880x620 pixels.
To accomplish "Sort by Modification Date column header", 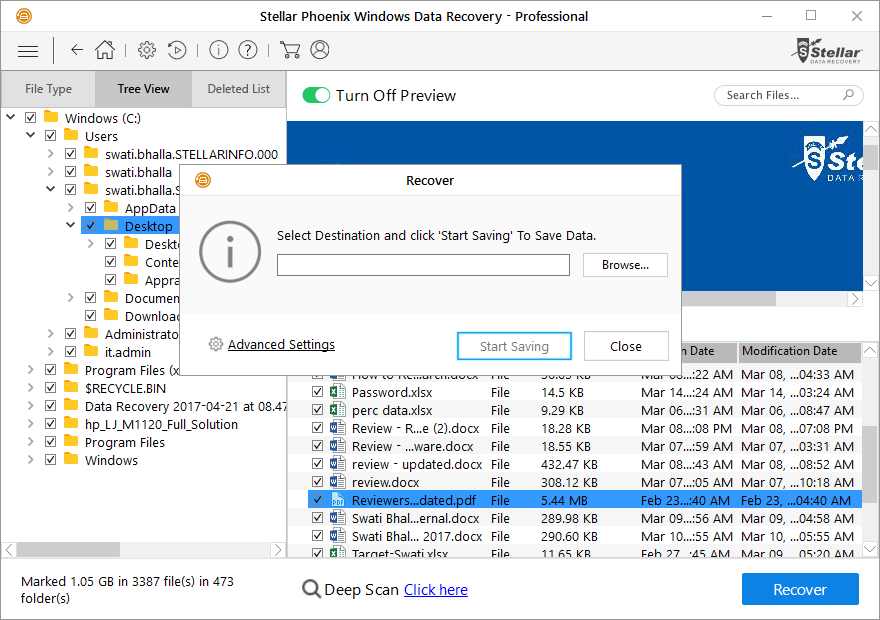I will [x=799, y=351].
